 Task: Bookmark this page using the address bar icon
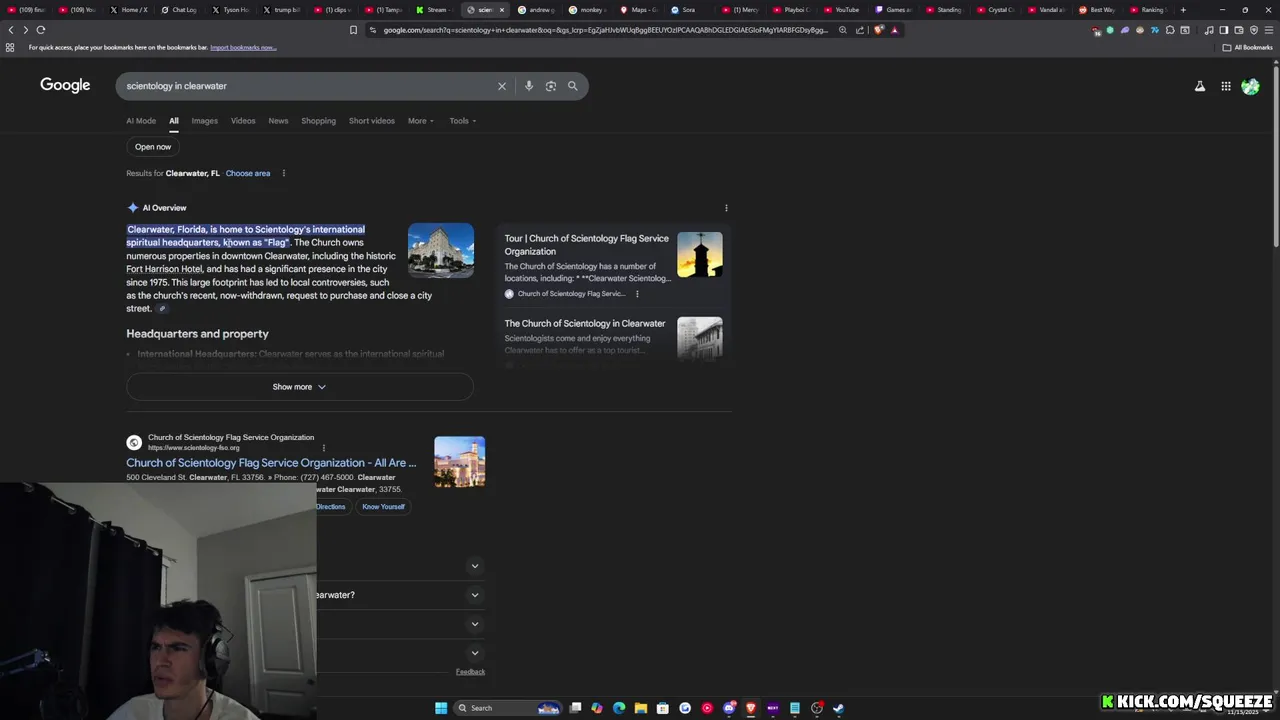[x=353, y=30]
